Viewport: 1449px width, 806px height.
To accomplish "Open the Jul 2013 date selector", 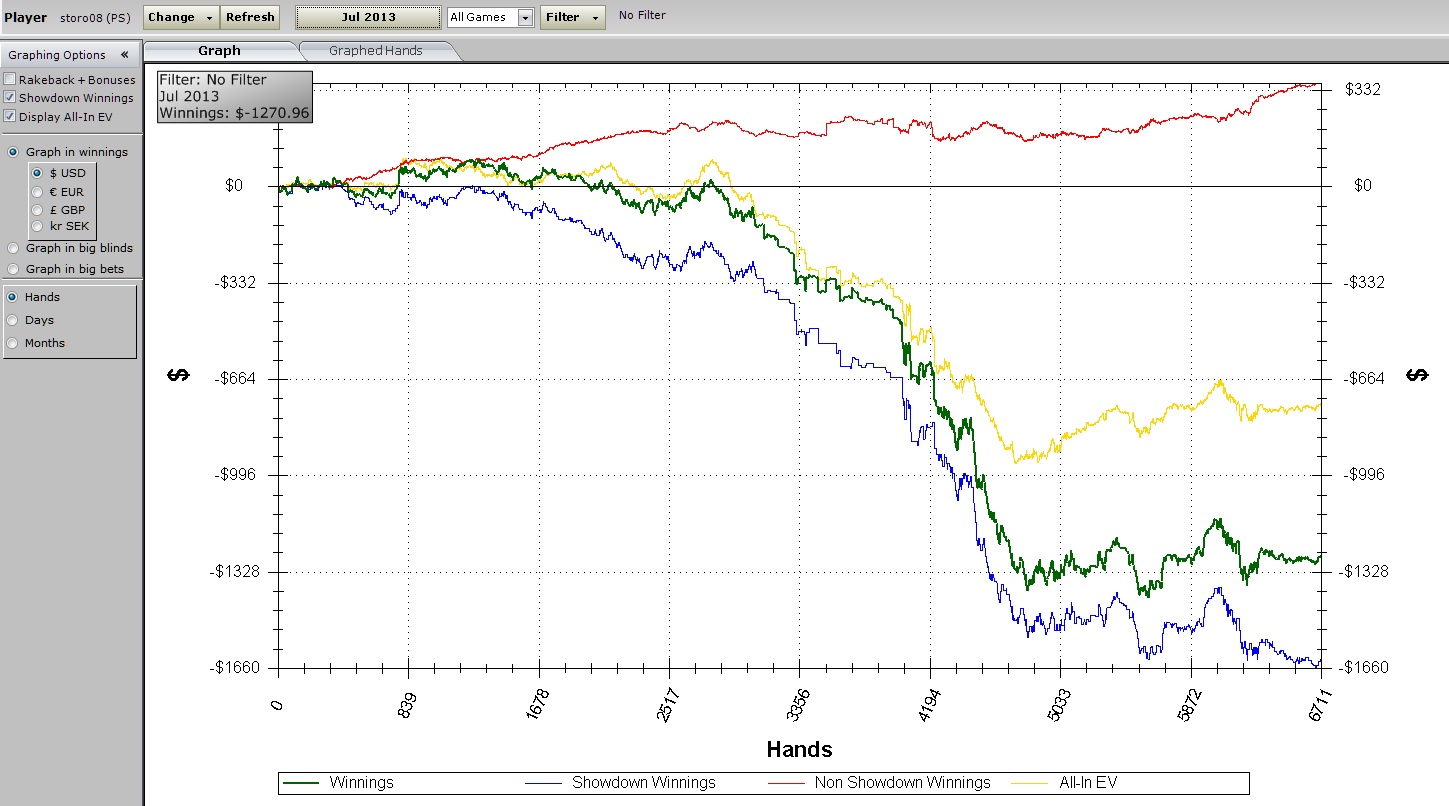I will pyautogui.click(x=368, y=17).
